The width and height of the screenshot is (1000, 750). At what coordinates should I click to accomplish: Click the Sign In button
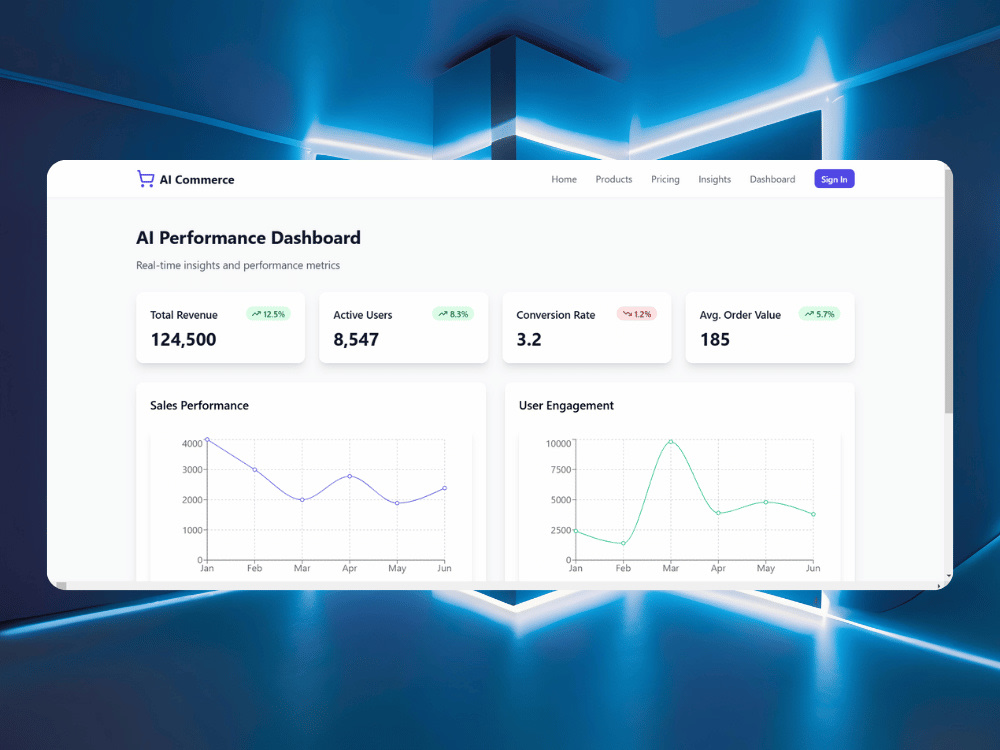834,179
